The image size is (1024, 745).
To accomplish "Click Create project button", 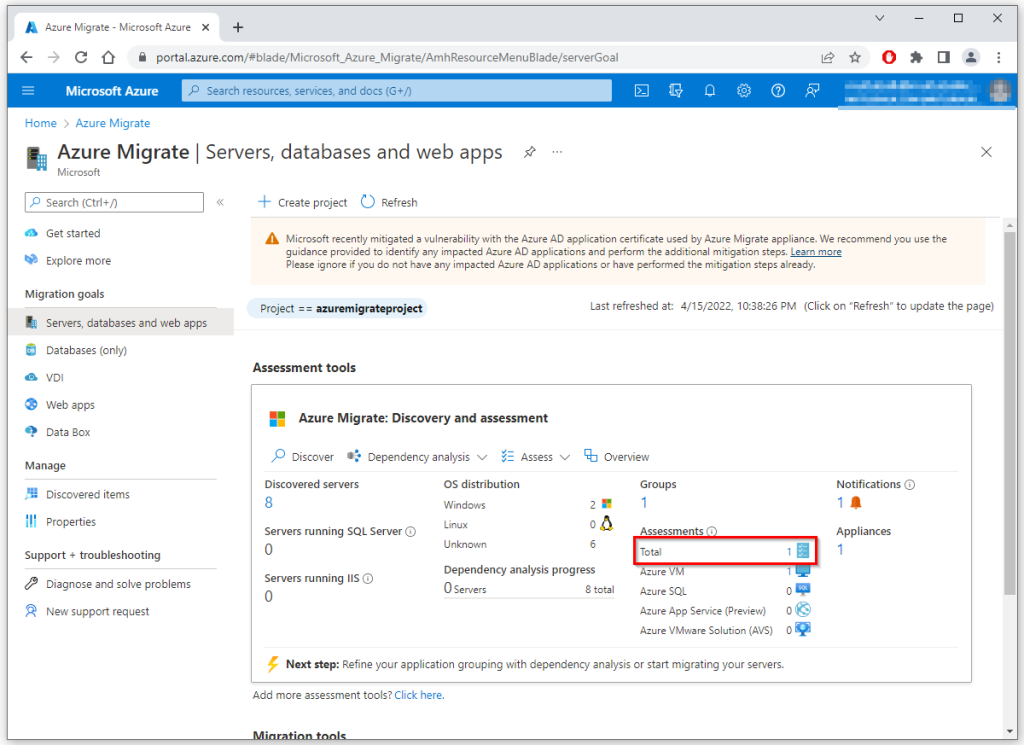I will [x=302, y=202].
